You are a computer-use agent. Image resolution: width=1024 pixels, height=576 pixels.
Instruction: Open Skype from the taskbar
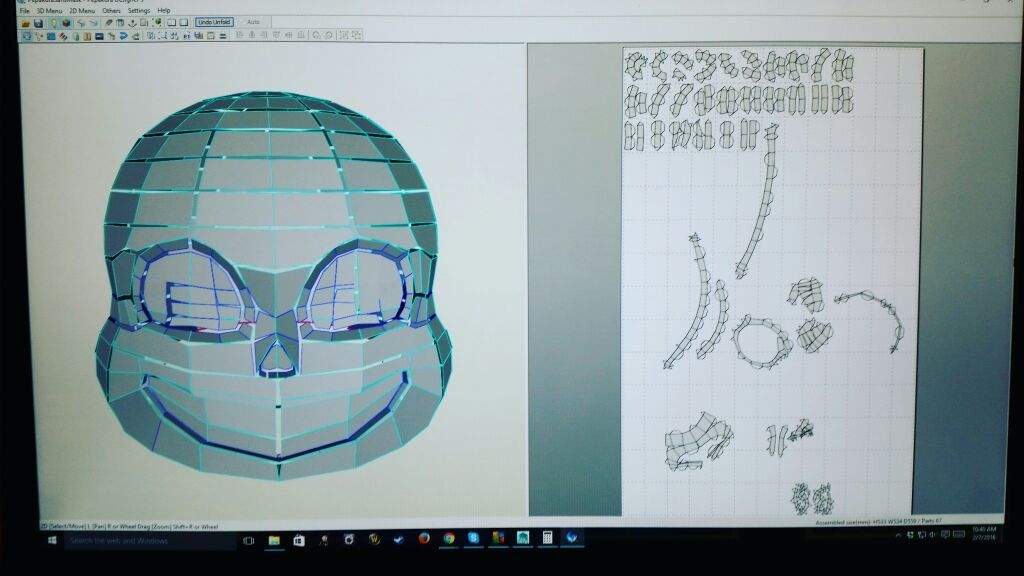[x=473, y=537]
